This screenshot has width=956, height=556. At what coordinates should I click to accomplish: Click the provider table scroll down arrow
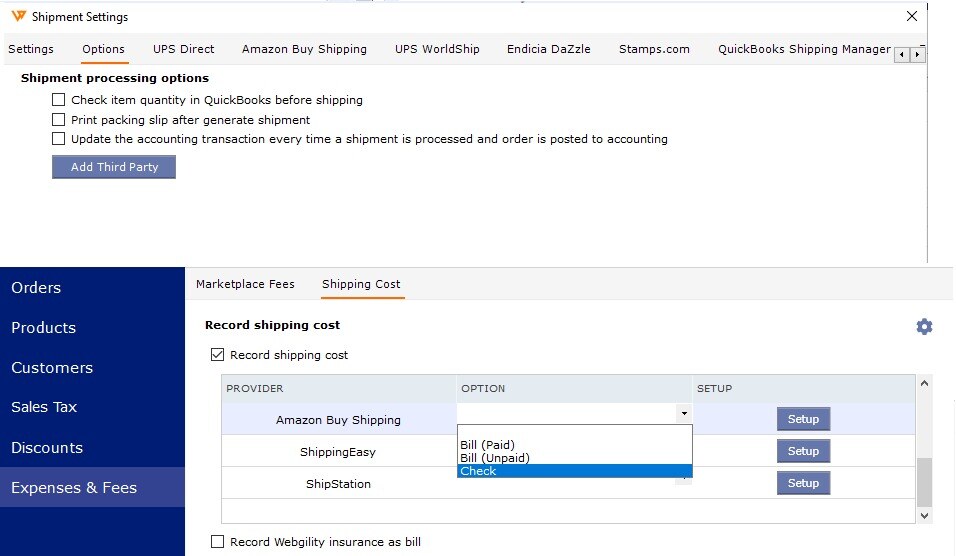tap(924, 516)
